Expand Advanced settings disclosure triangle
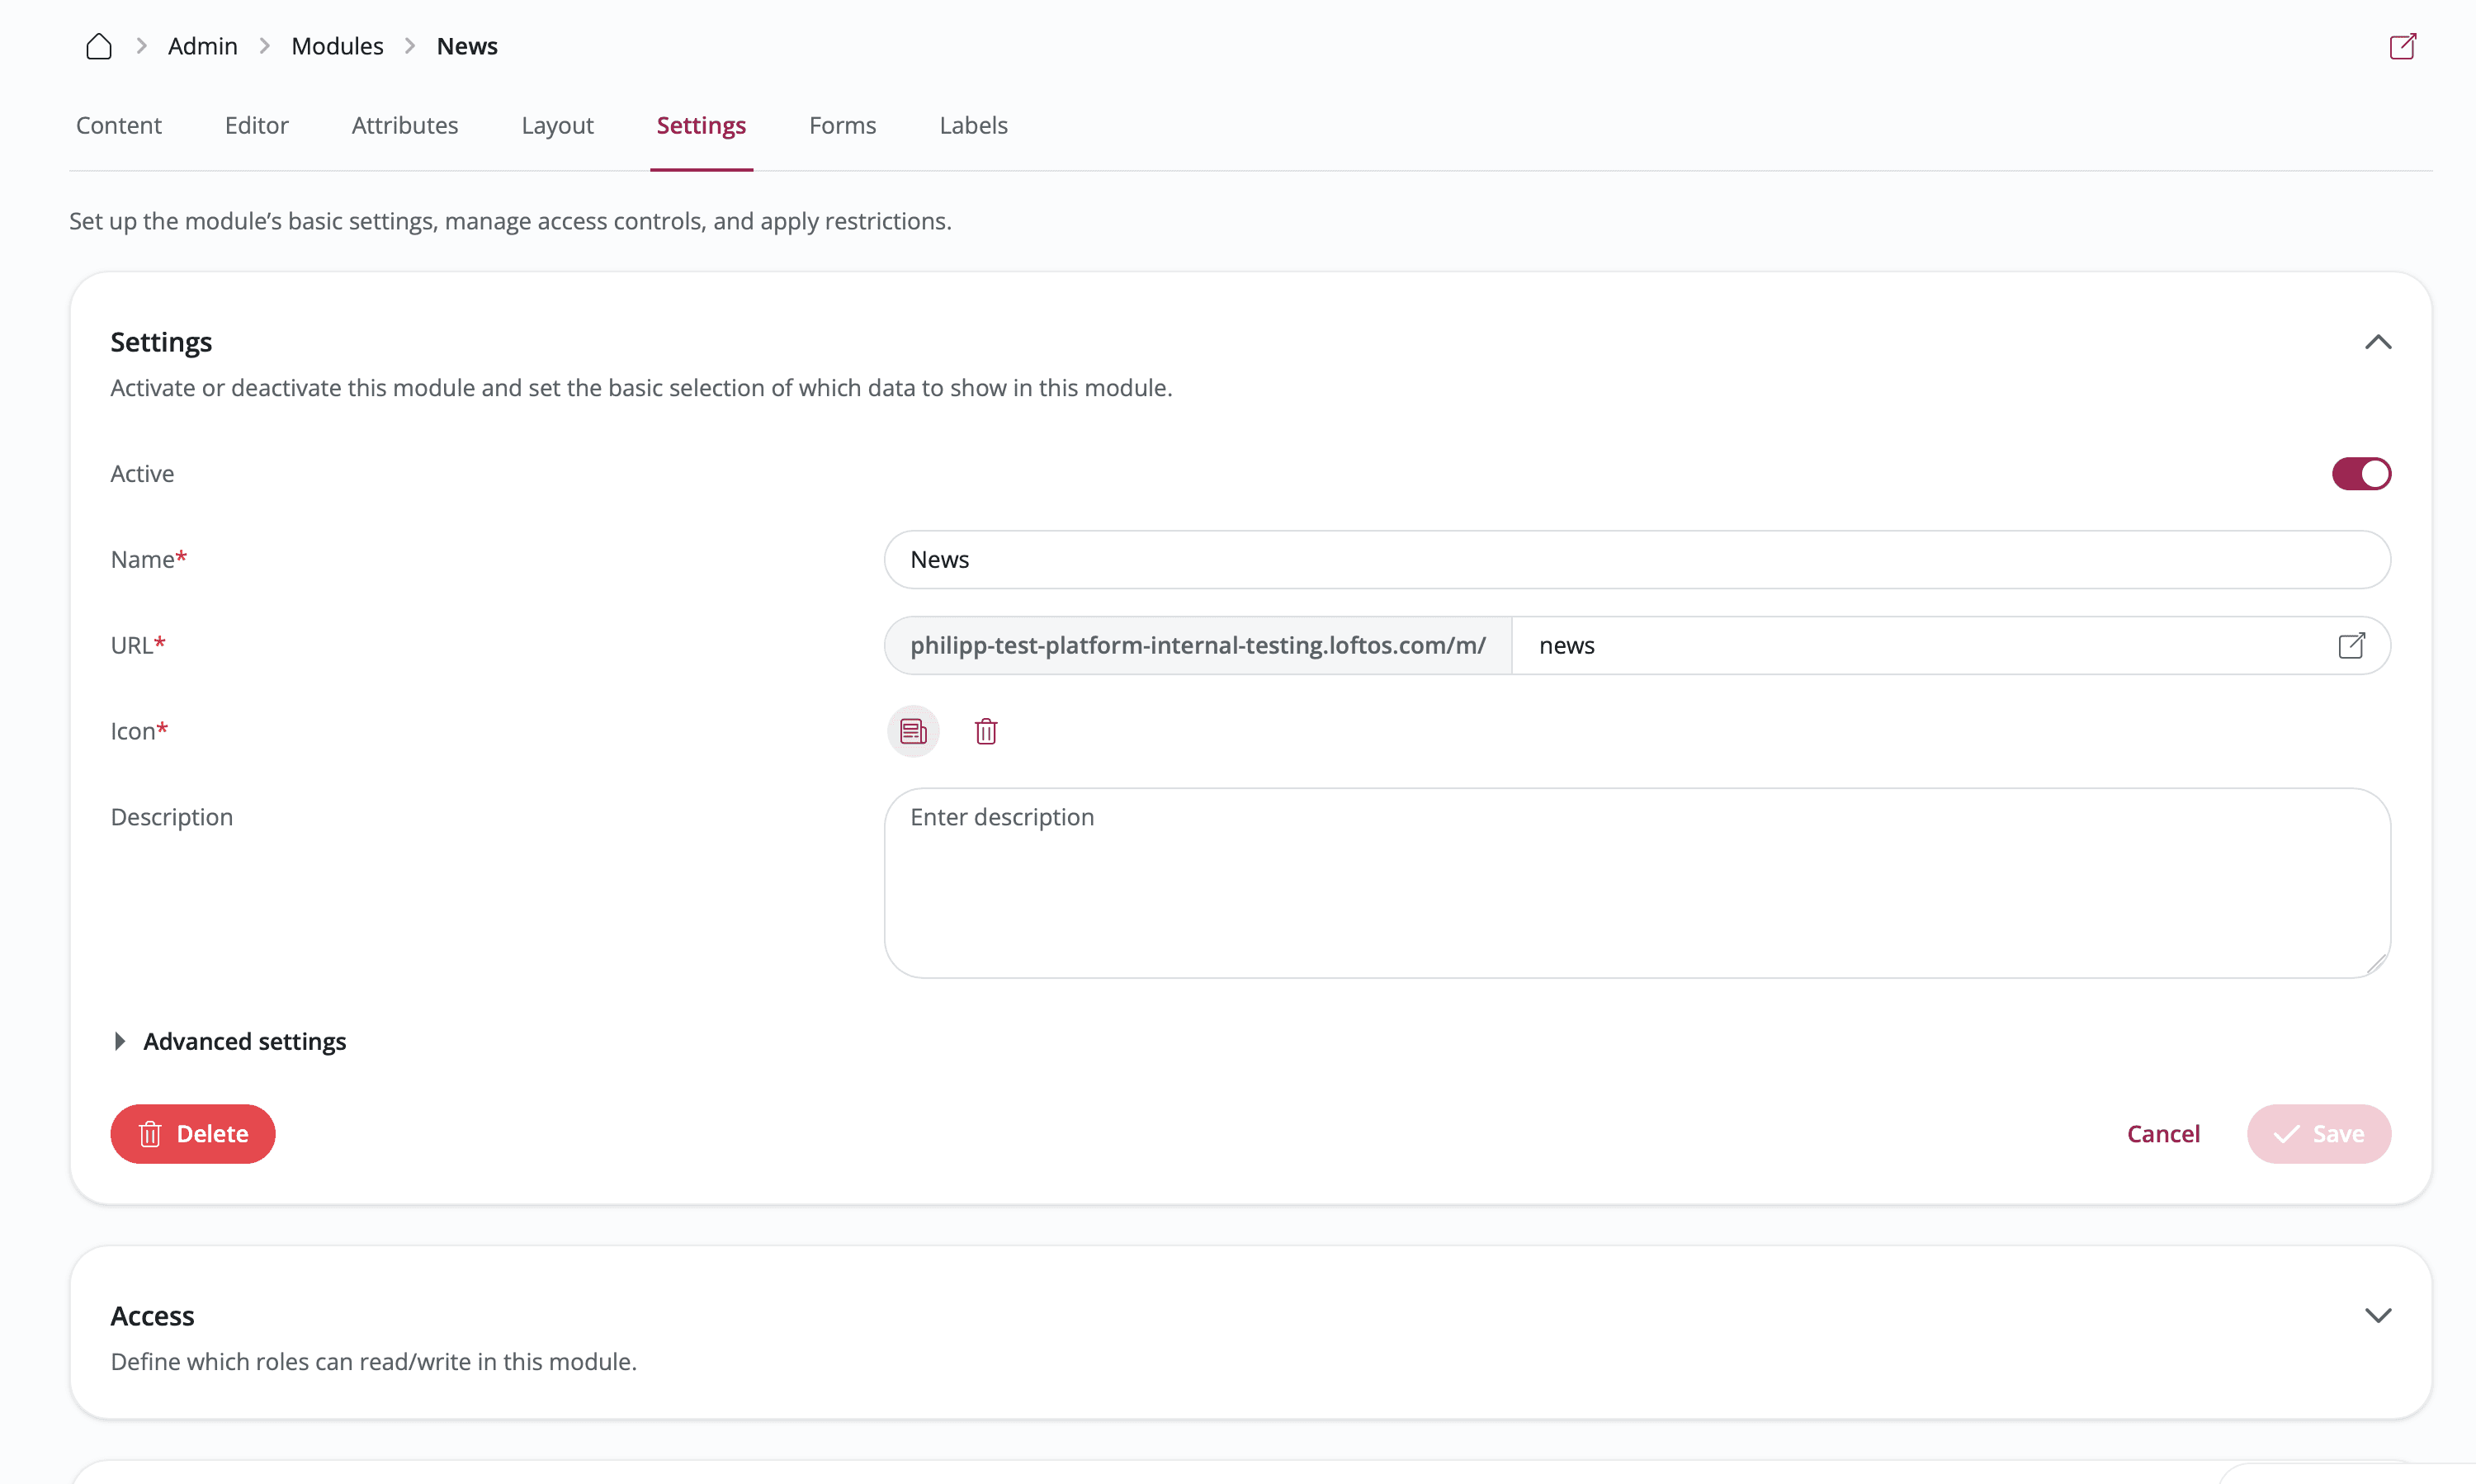This screenshot has width=2476, height=1484. 120,1041
